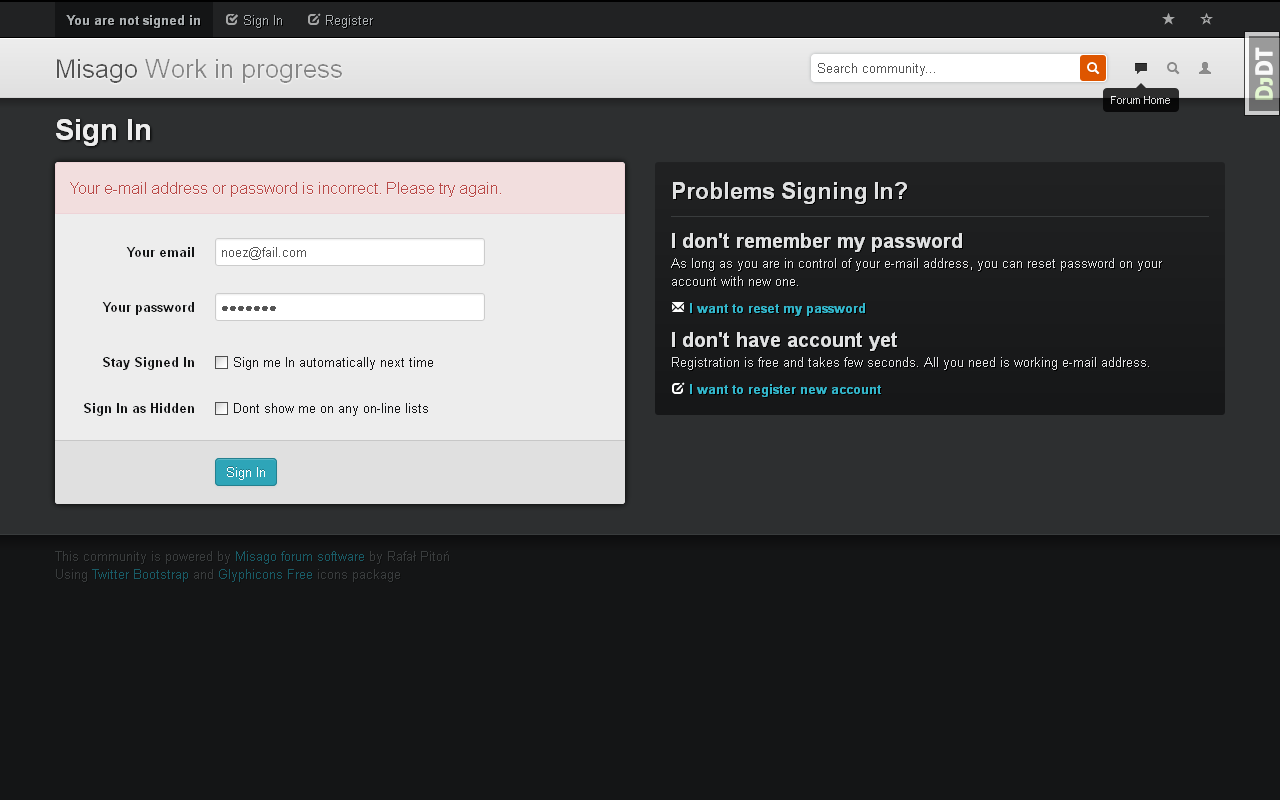Open the DjDT debug toolbar tab
This screenshot has width=1280, height=800.
1263,74
